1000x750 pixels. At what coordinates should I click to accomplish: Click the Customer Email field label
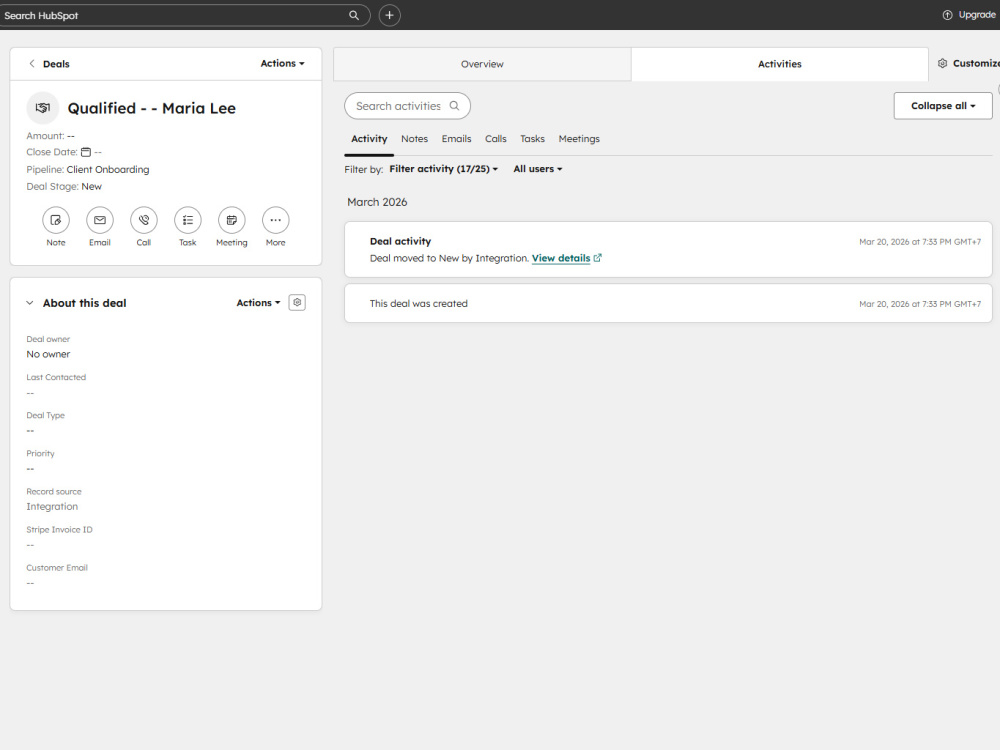(x=57, y=568)
